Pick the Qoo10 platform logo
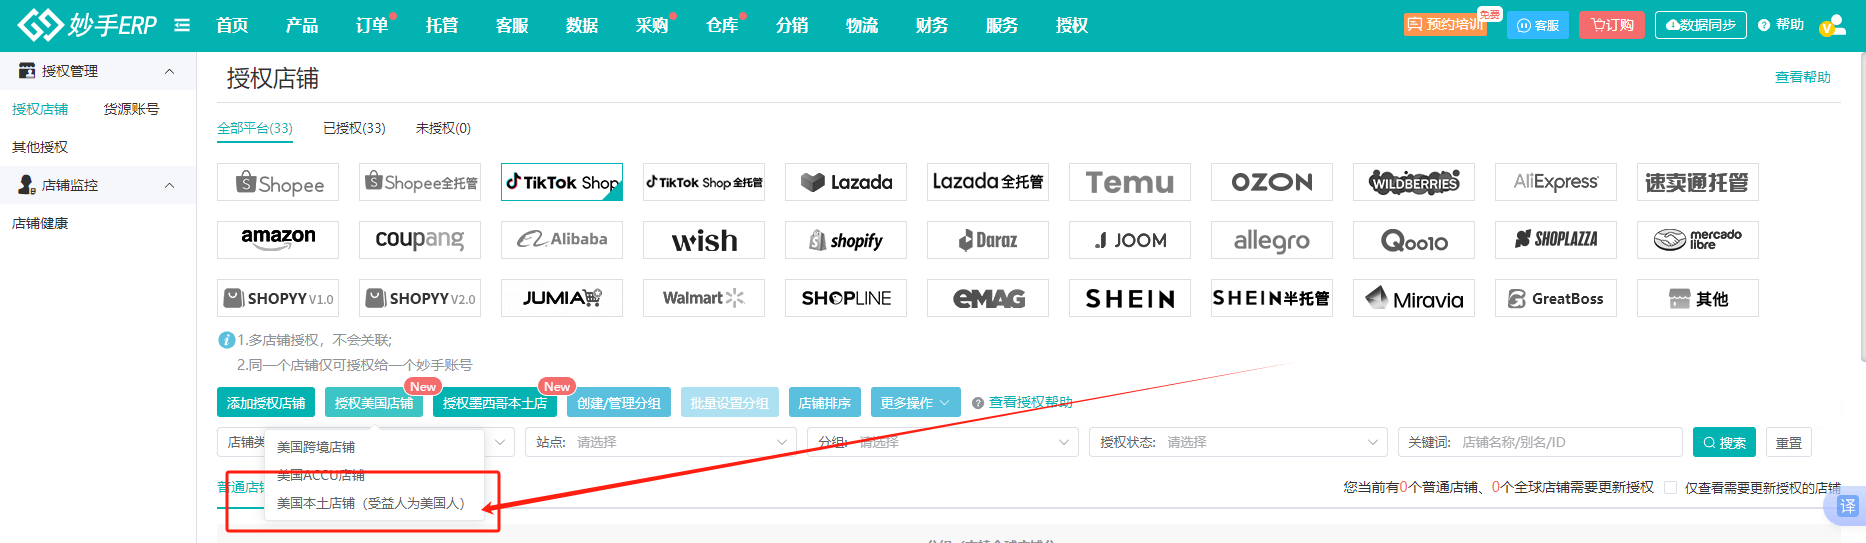The width and height of the screenshot is (1866, 543). [1414, 240]
